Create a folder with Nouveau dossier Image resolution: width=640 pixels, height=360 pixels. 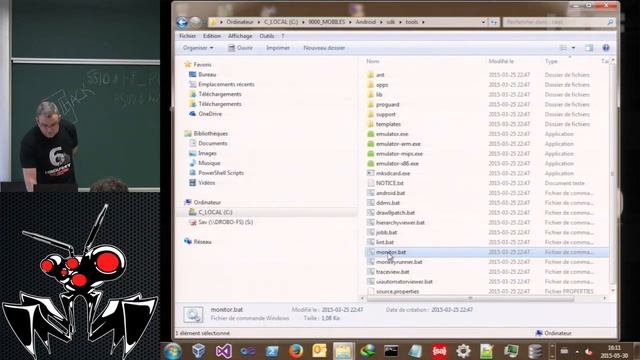324,48
